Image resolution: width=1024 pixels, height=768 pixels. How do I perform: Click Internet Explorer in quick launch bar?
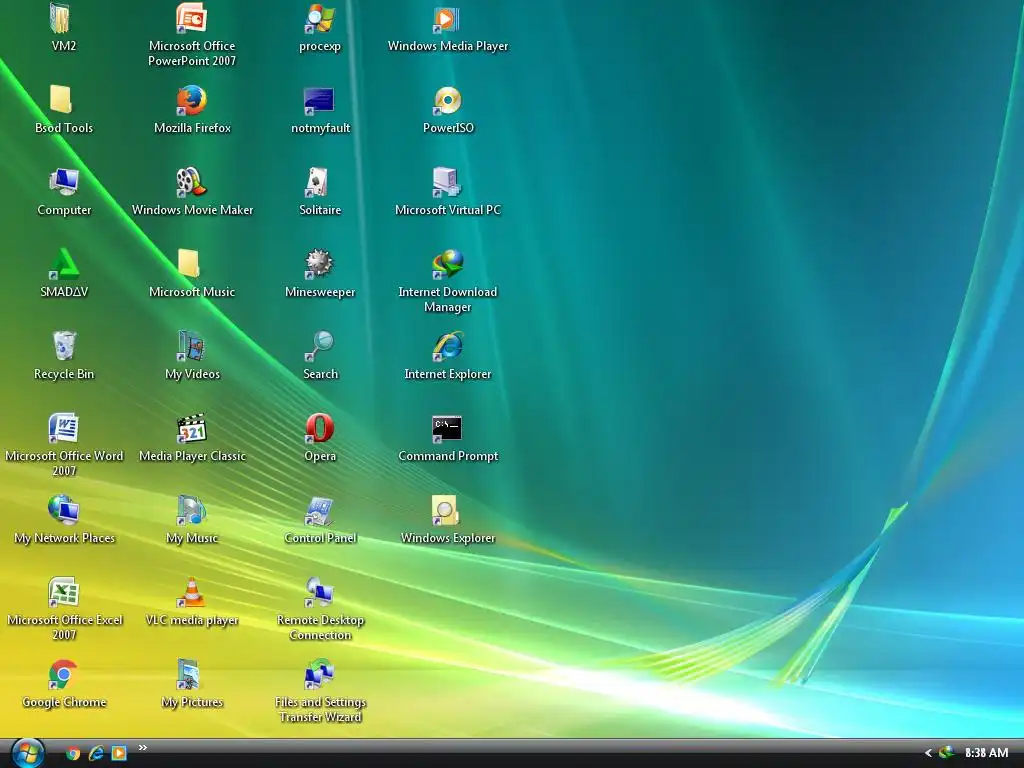[96, 754]
